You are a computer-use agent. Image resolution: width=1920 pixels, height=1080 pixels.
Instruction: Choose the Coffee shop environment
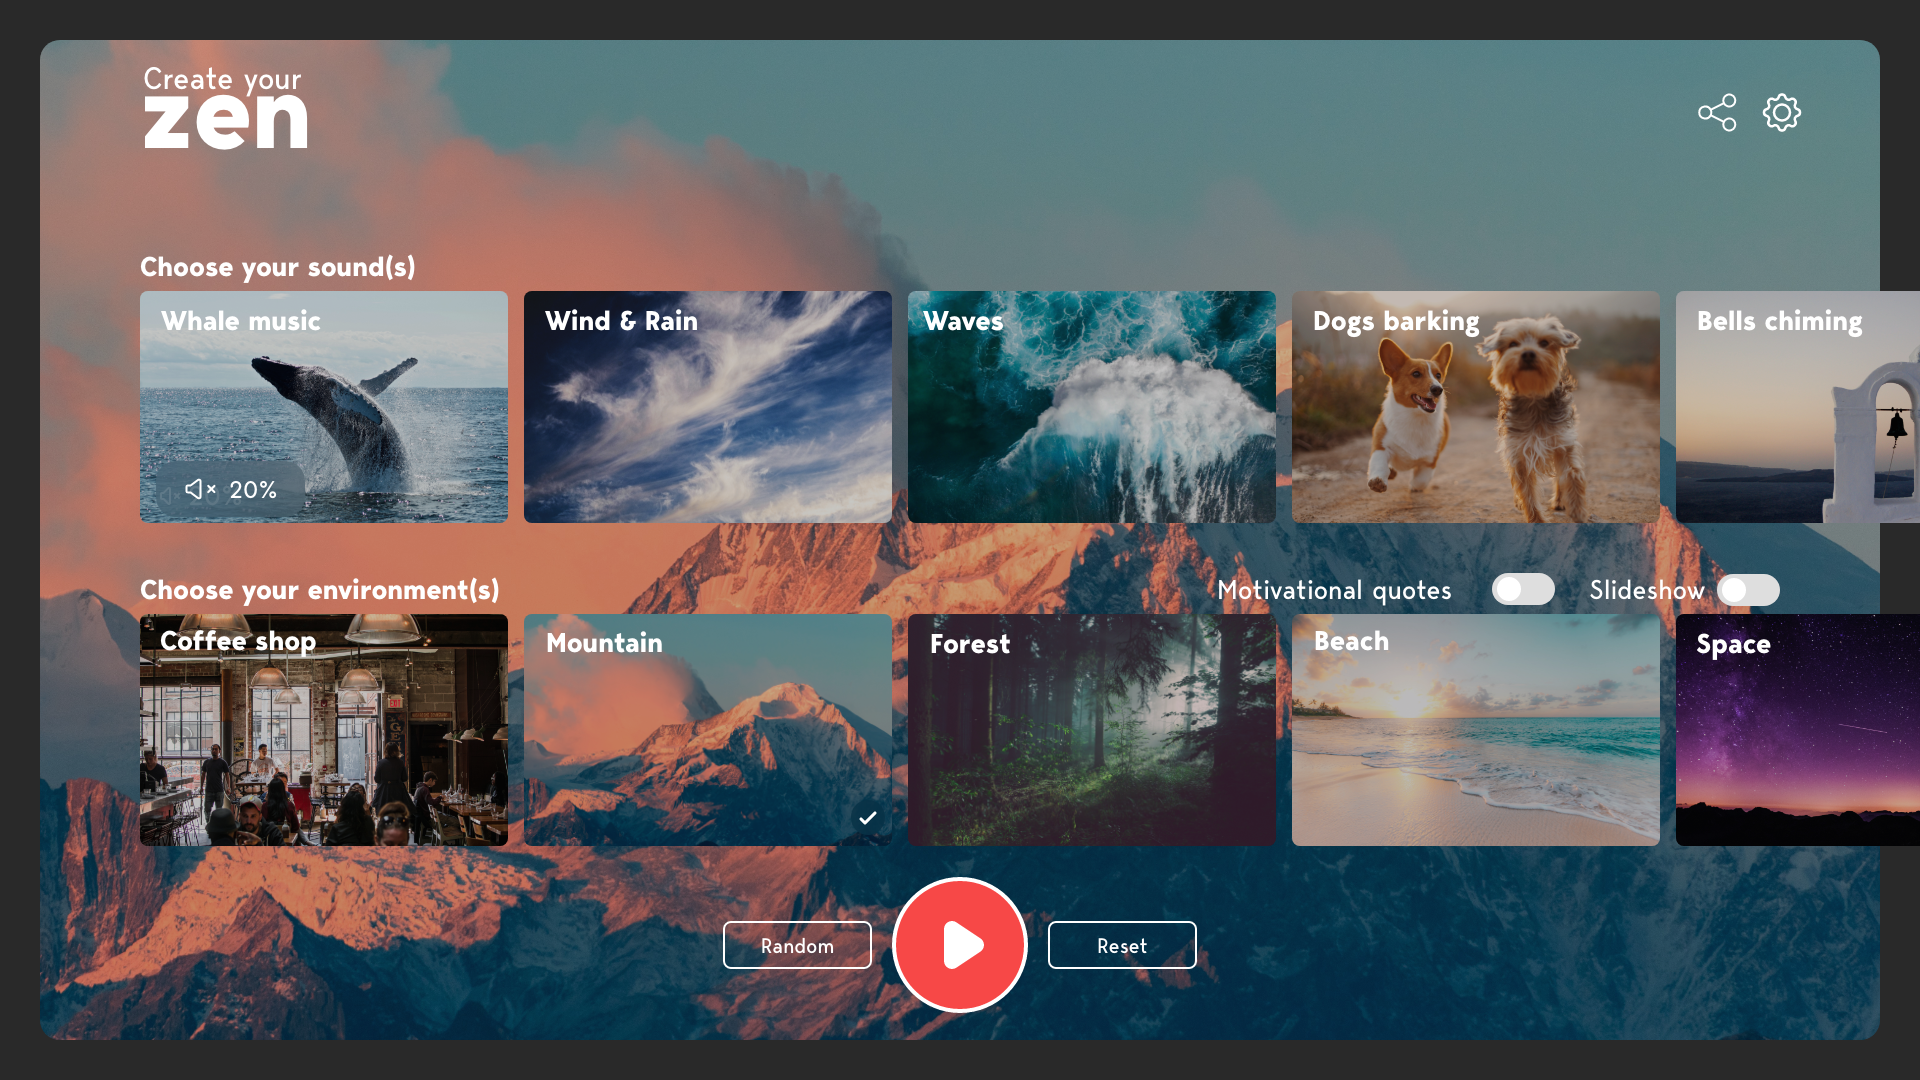point(323,730)
